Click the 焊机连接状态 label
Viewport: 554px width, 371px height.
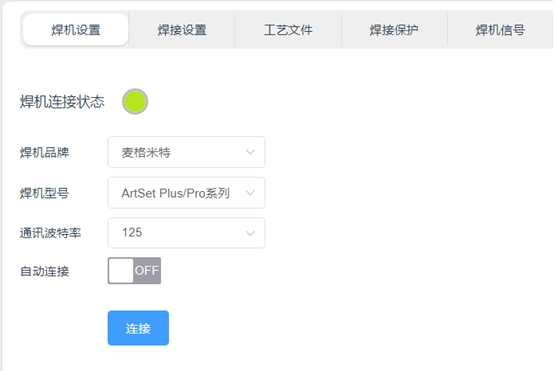pyautogui.click(x=62, y=102)
